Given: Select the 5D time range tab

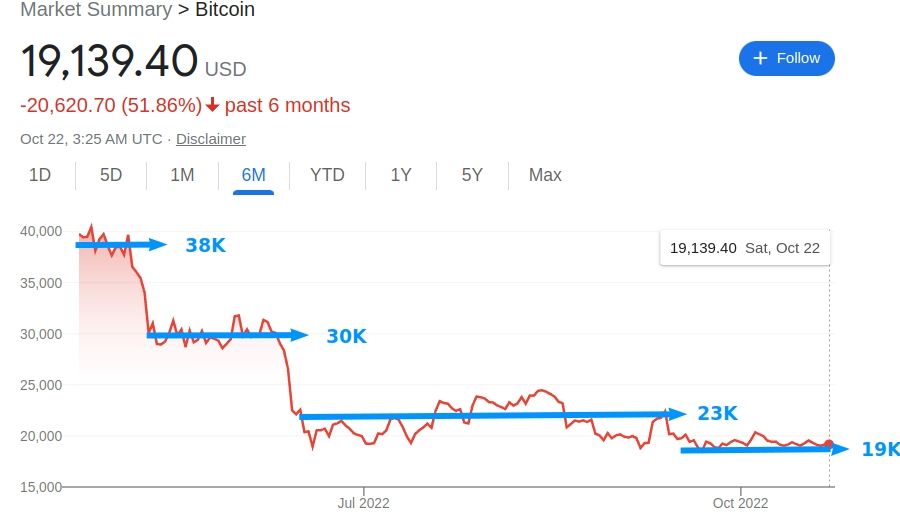Looking at the screenshot, I should [111, 175].
